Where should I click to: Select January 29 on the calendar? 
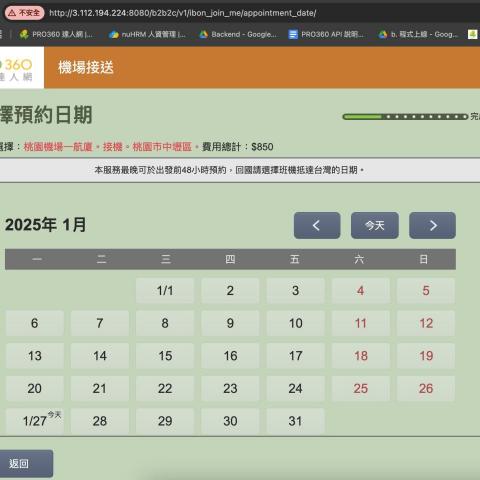click(165, 421)
